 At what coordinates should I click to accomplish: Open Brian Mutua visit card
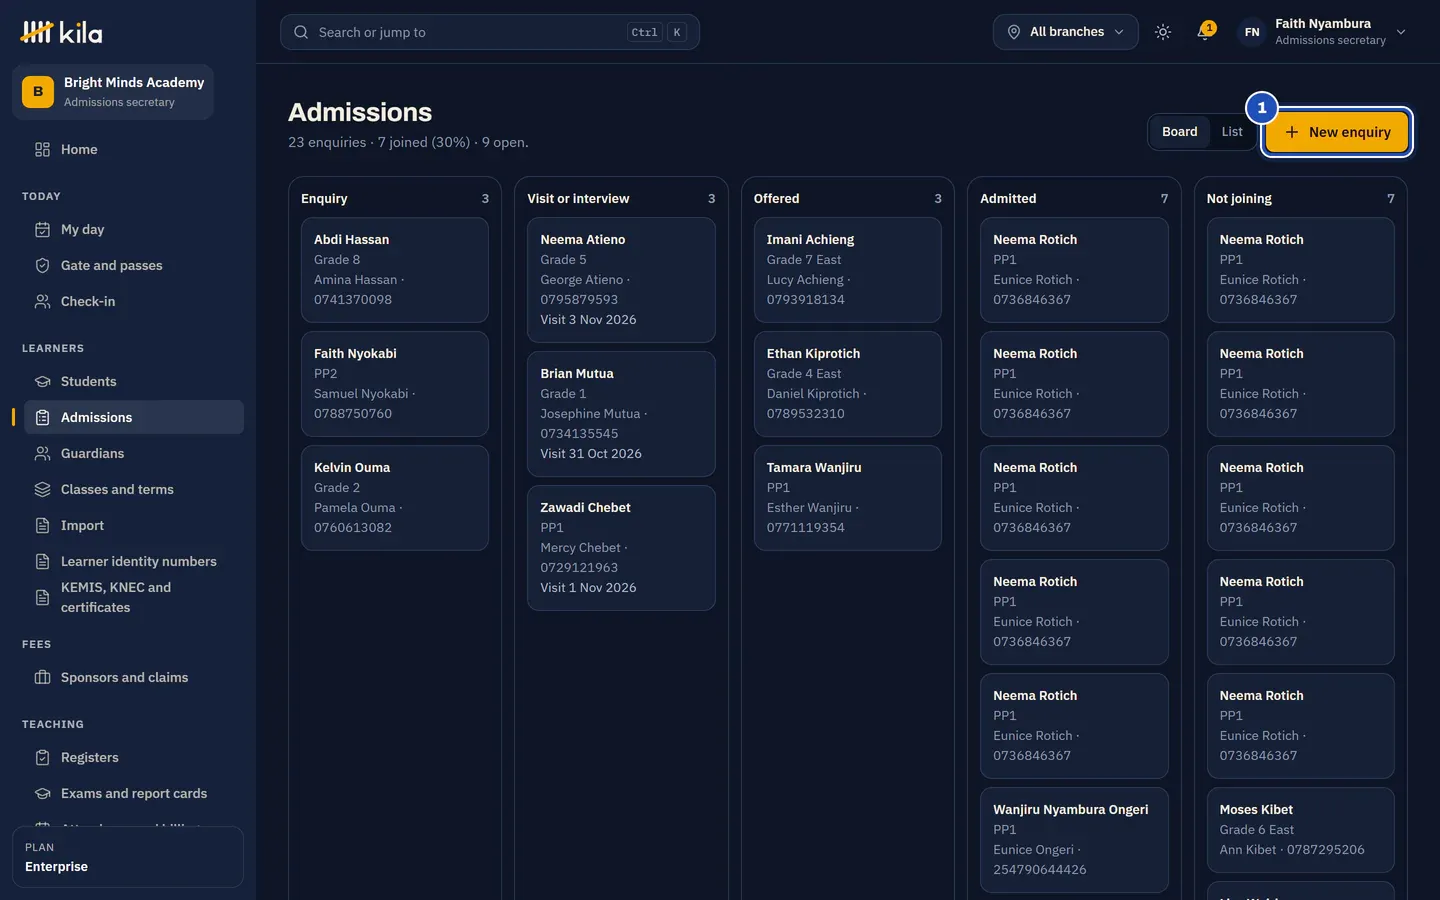[621, 414]
